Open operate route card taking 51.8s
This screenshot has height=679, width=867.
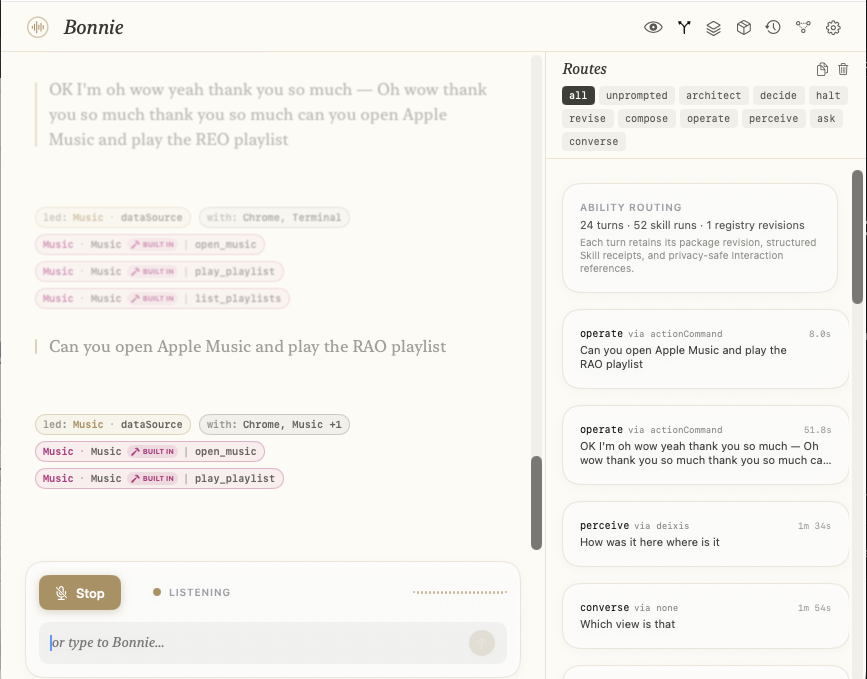705,445
